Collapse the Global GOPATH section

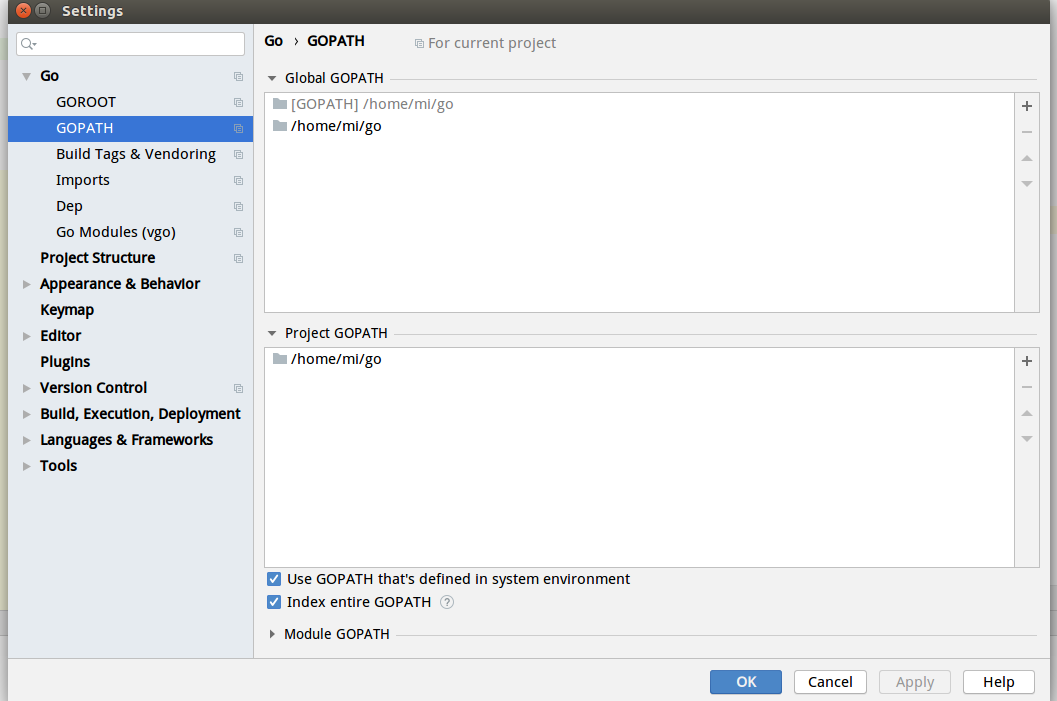tap(272, 78)
